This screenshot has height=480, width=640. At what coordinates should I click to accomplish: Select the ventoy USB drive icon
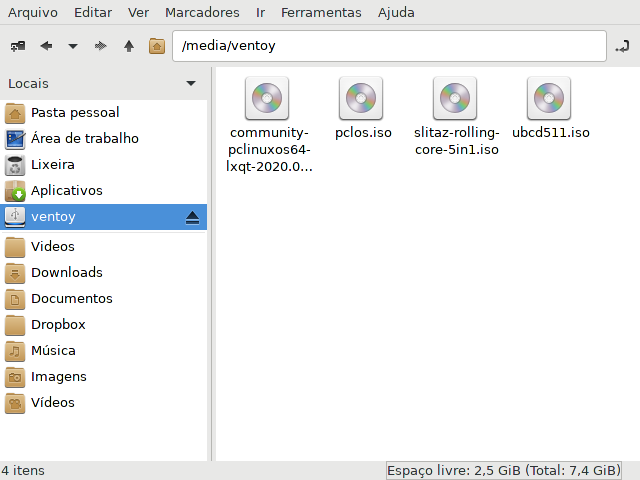pos(15,217)
